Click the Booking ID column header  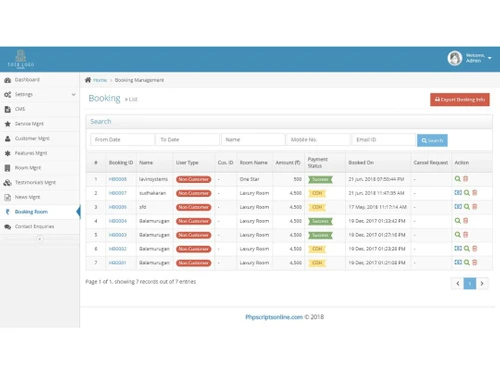pos(121,163)
